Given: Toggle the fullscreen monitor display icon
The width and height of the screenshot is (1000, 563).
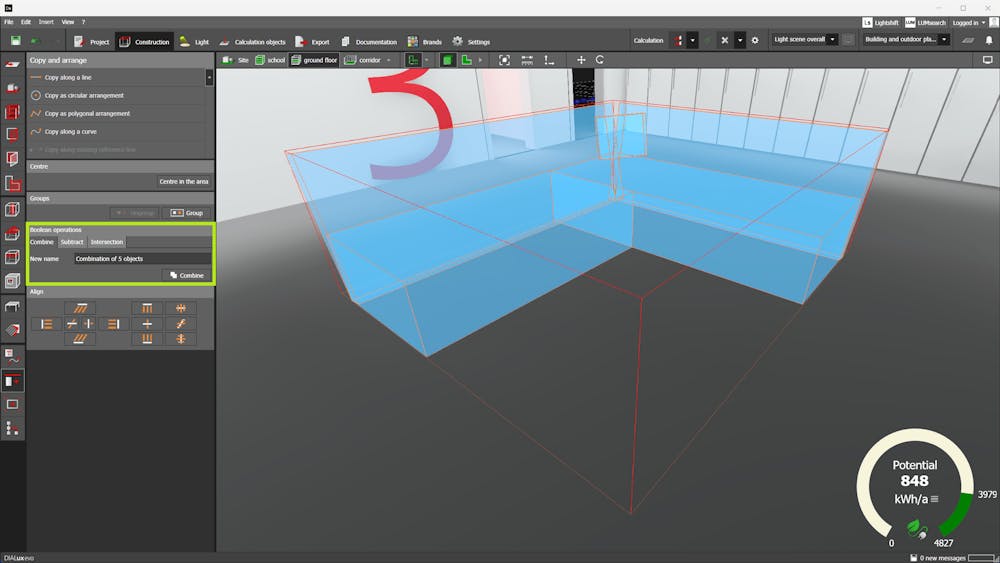Looking at the screenshot, I should pos(988,60).
